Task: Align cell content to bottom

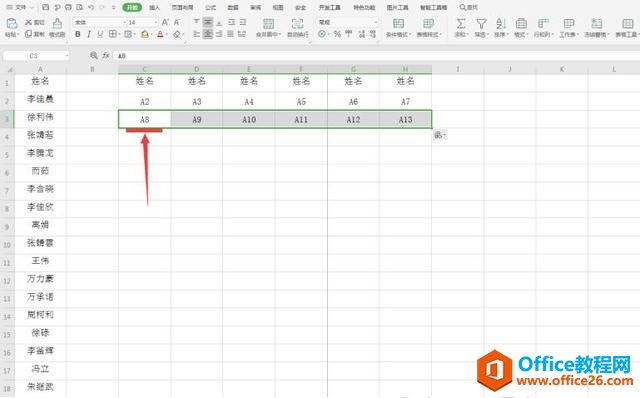Action: pos(219,22)
